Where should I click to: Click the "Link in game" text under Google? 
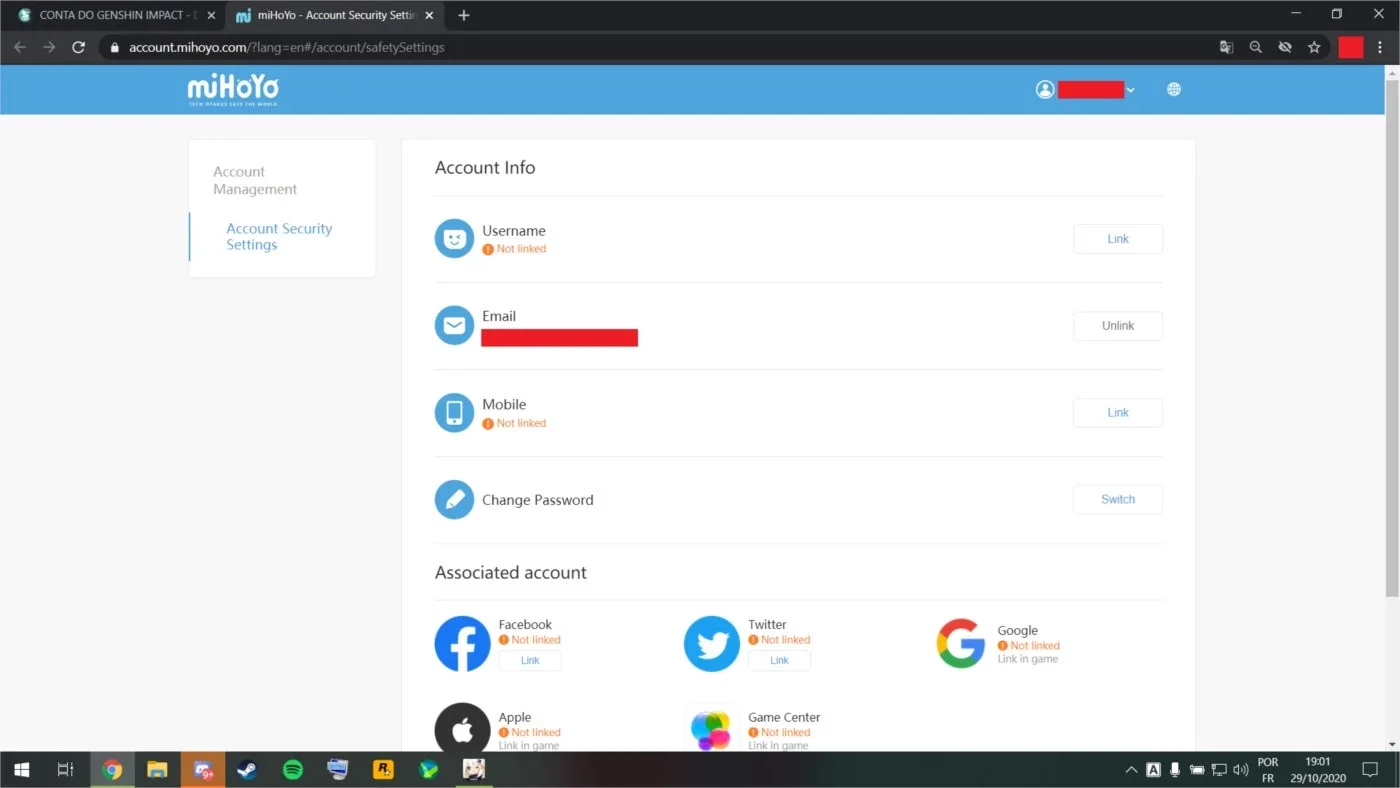point(1027,659)
